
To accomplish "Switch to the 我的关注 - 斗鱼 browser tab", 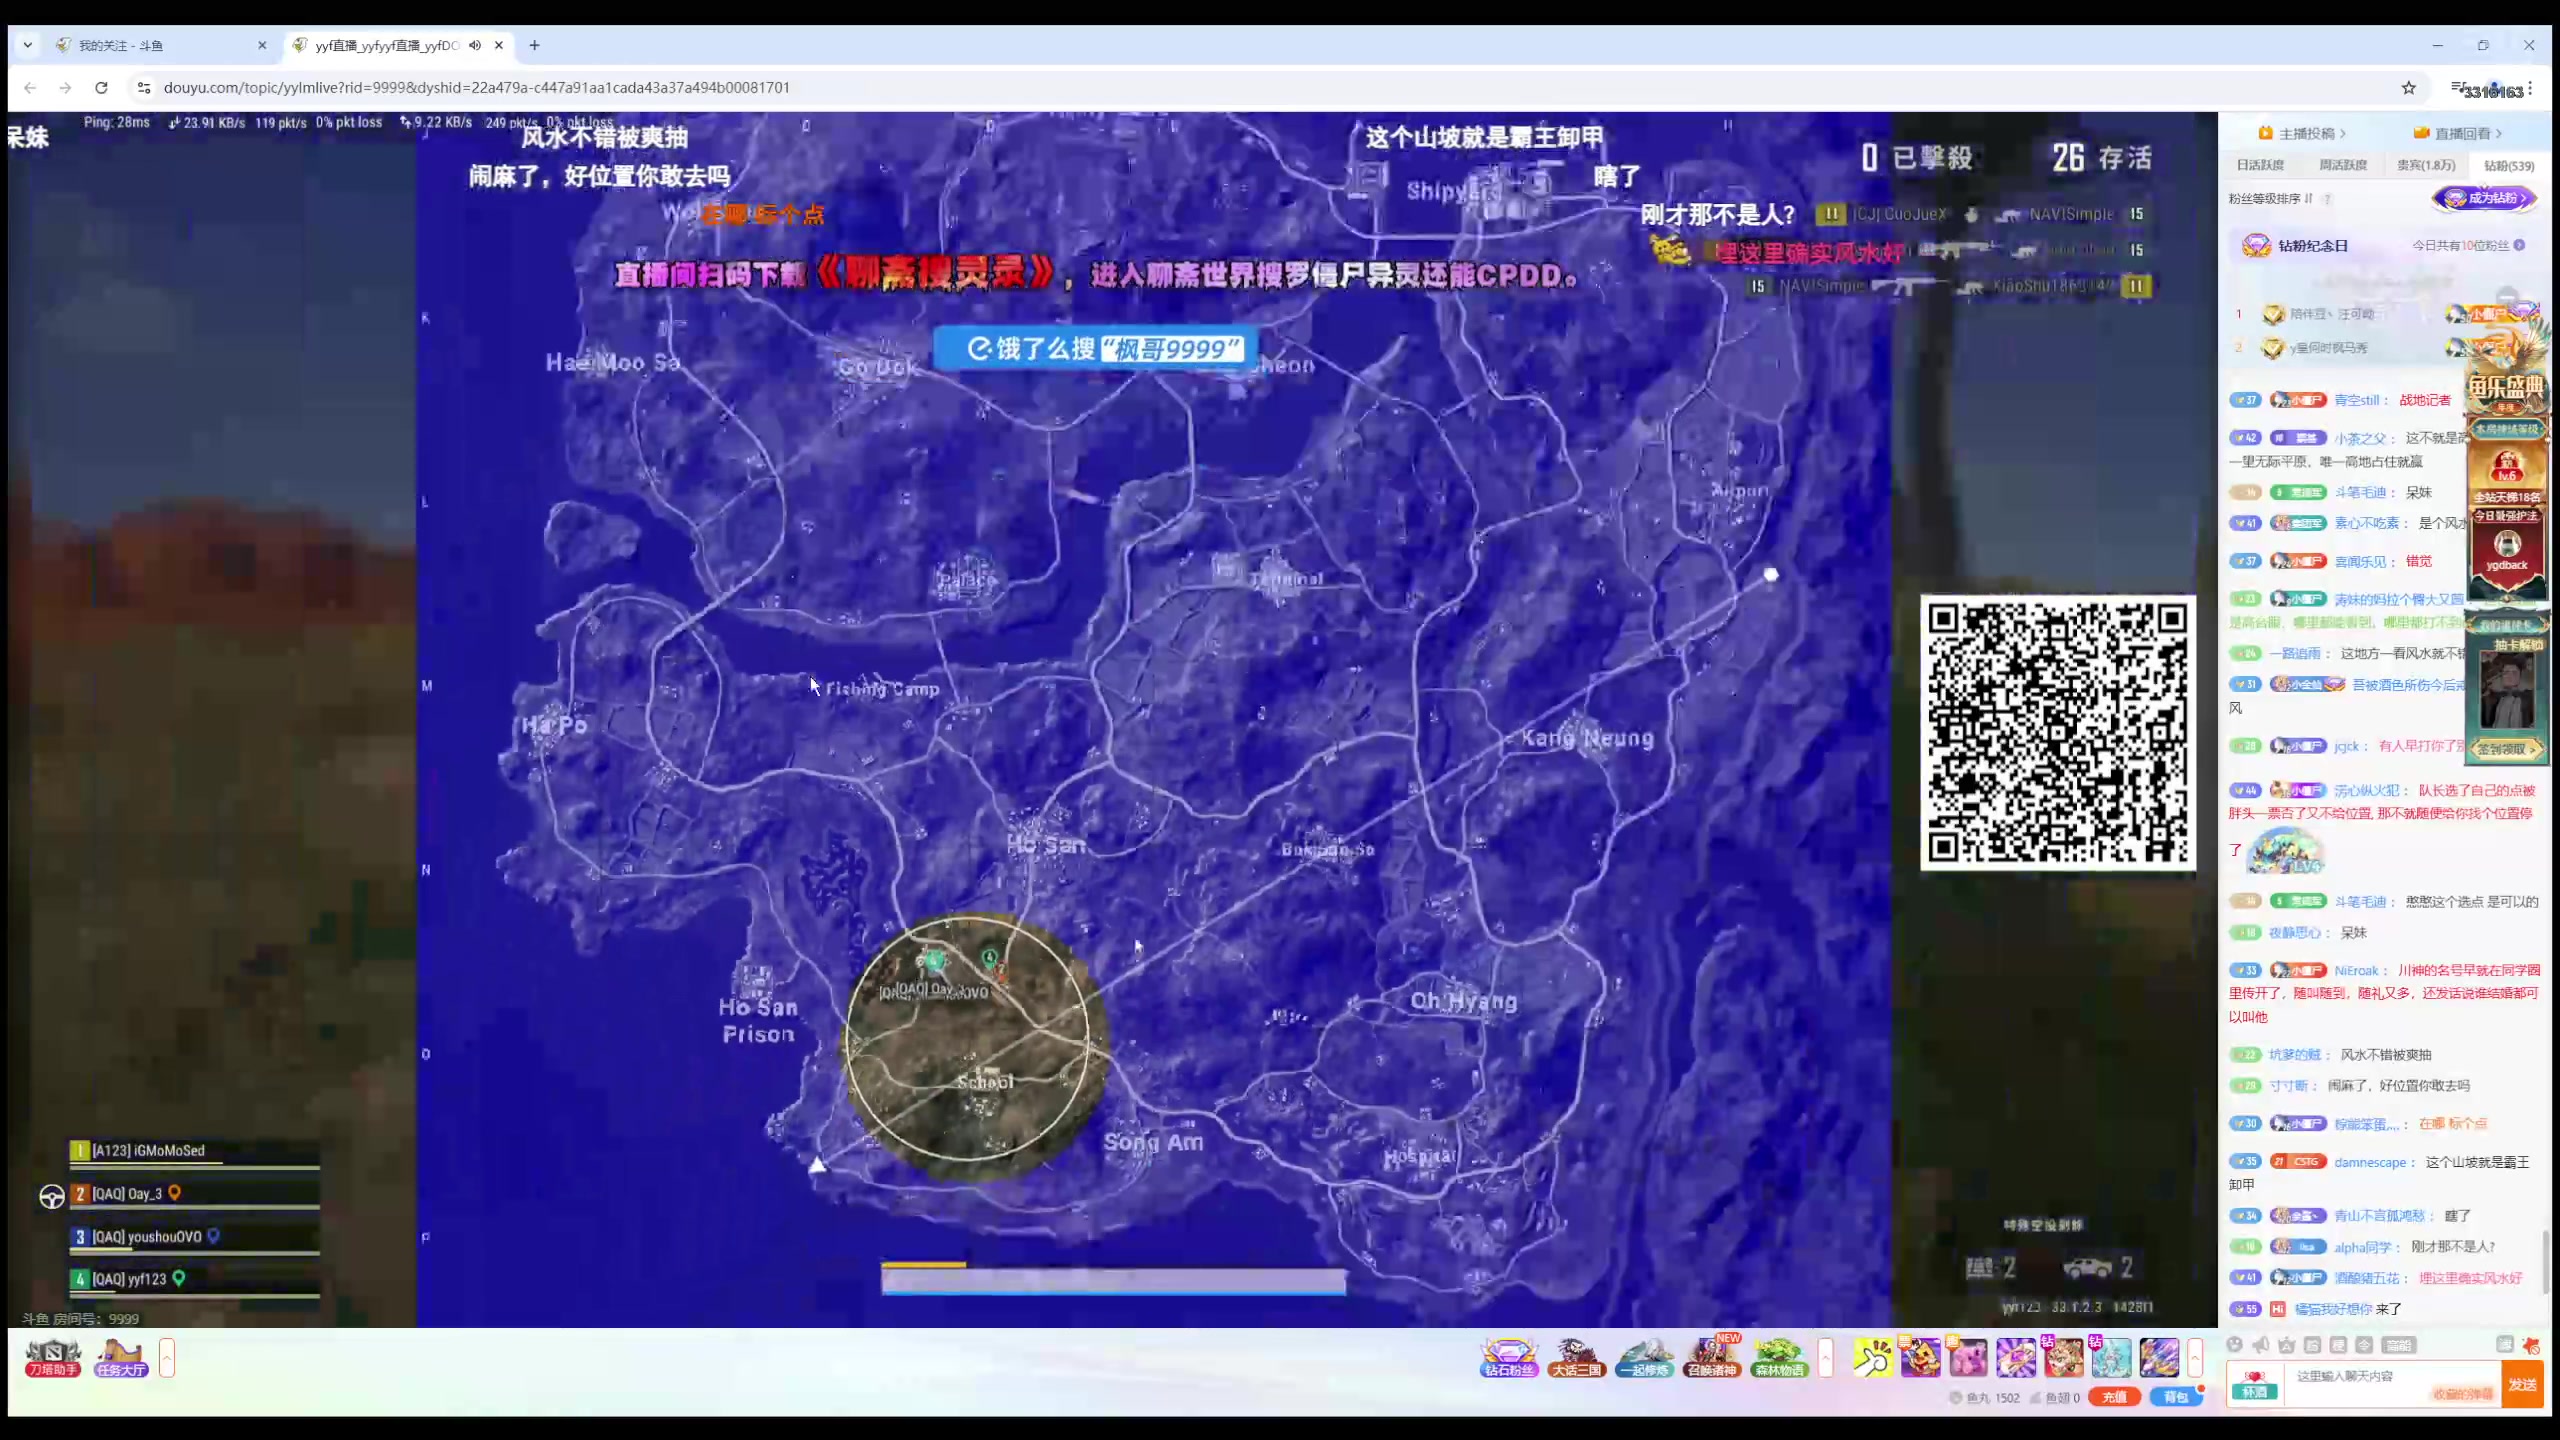I will coord(160,45).
